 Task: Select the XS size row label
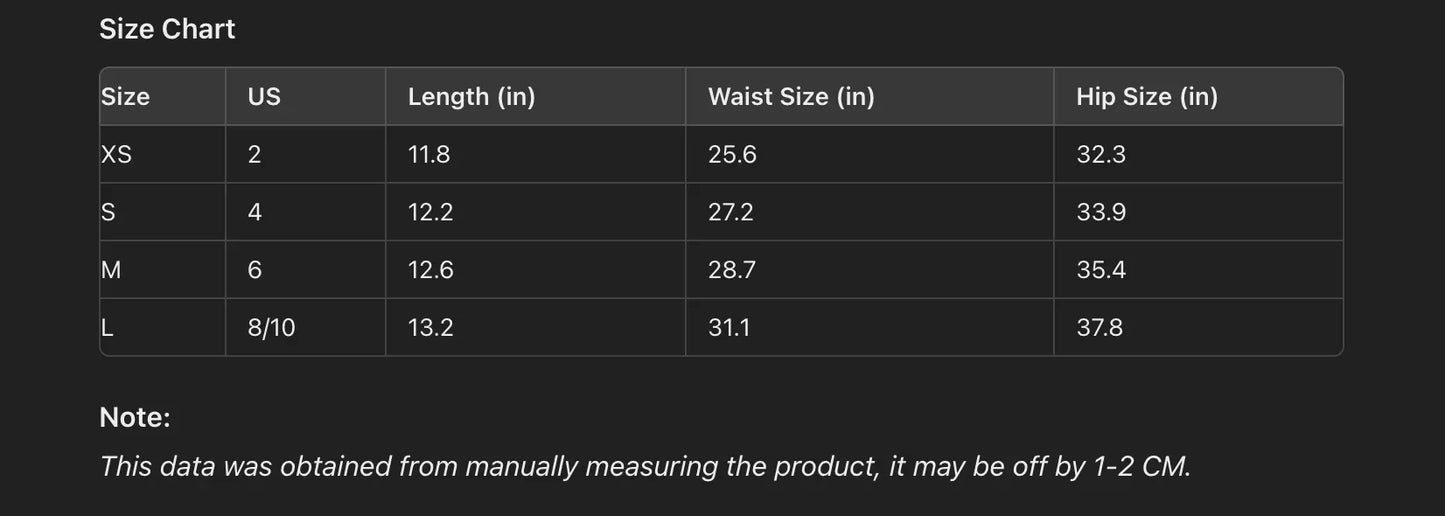tap(116, 155)
